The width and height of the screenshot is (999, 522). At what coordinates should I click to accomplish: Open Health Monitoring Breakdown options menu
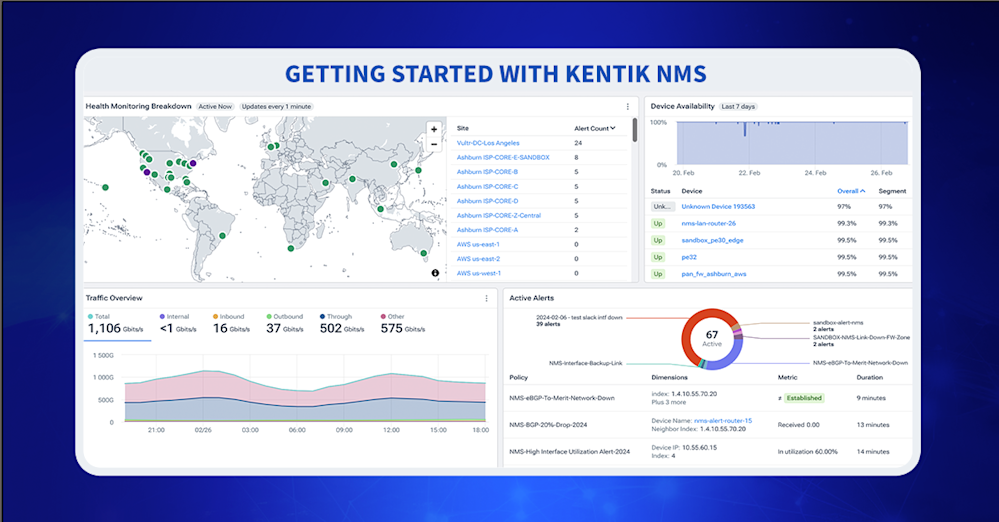coord(628,106)
